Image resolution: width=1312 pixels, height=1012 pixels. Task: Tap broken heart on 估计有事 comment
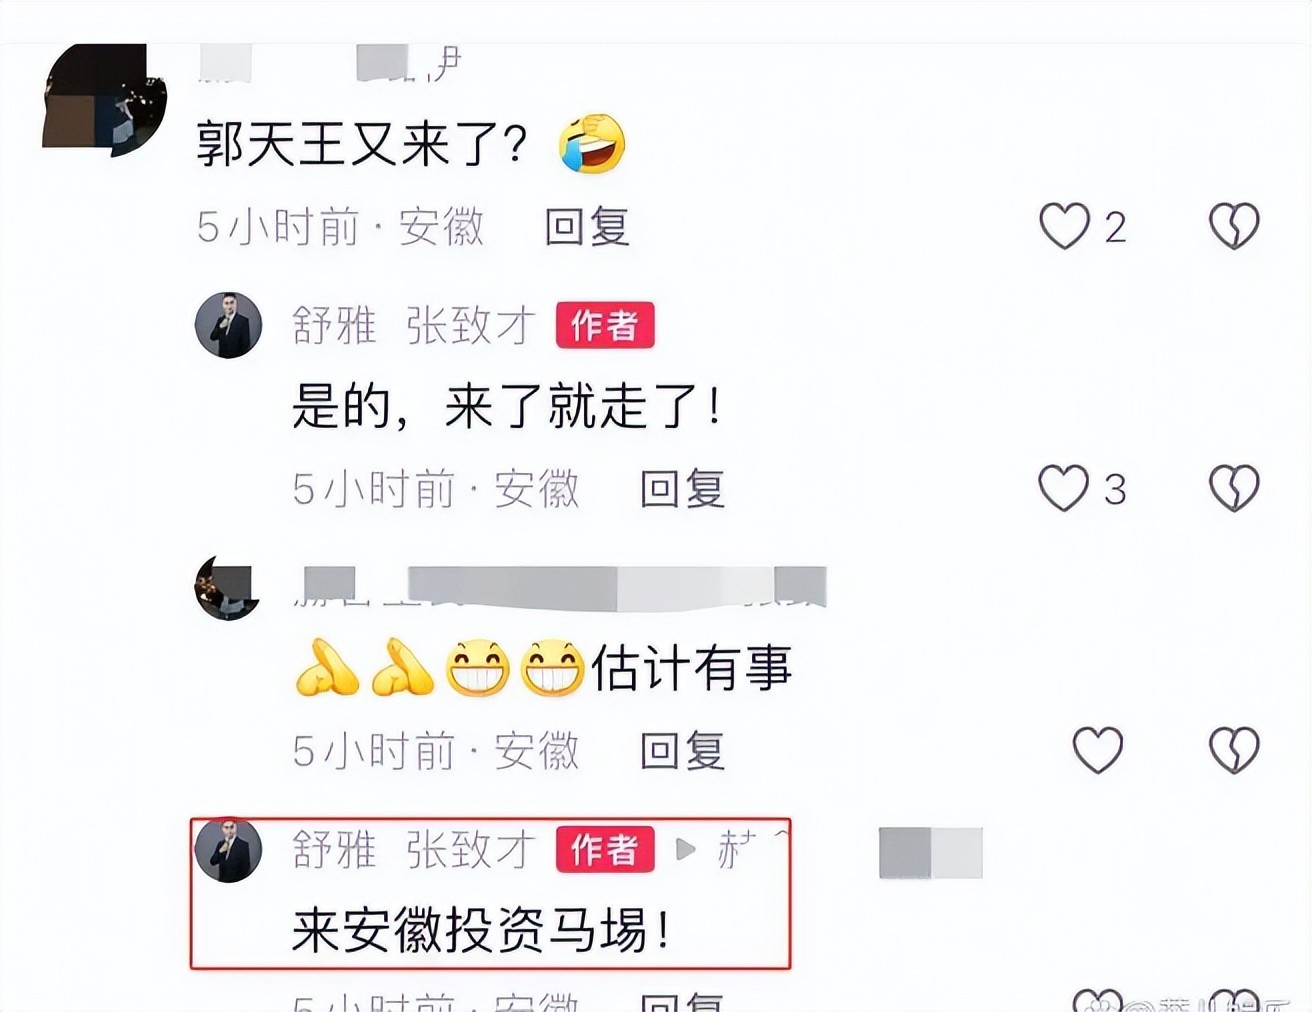(x=1234, y=750)
